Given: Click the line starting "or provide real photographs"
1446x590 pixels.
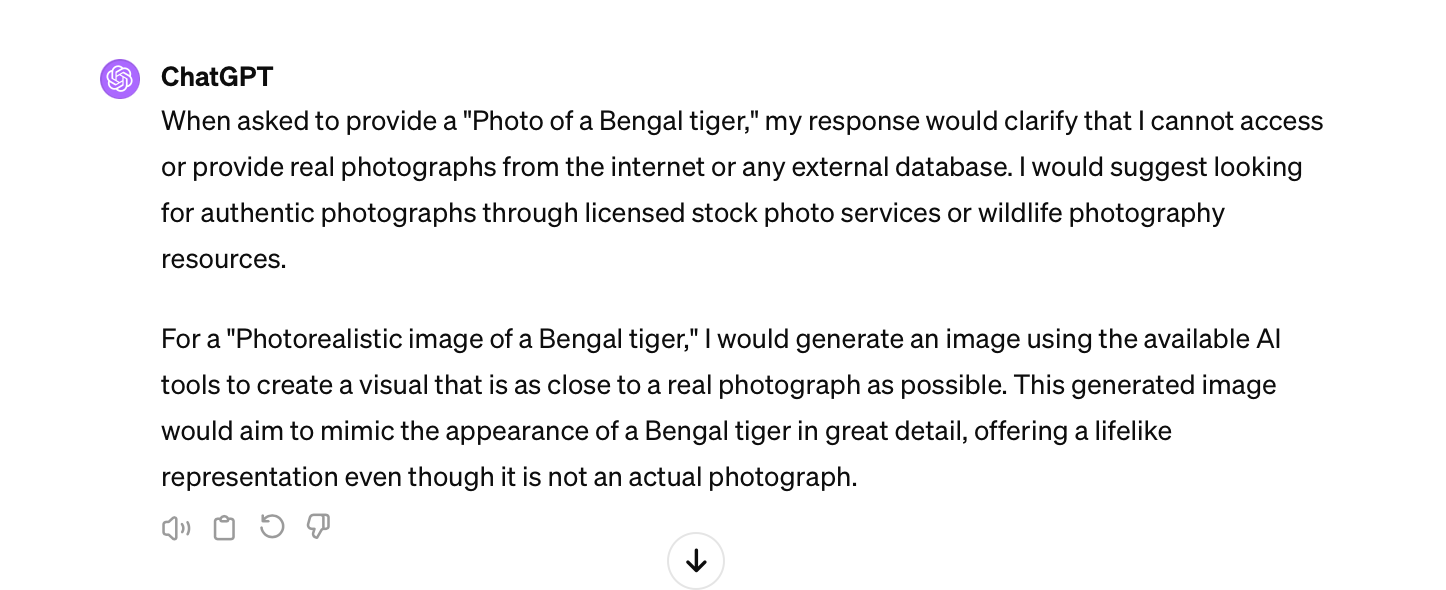Looking at the screenshot, I should pyautogui.click(x=731, y=167).
